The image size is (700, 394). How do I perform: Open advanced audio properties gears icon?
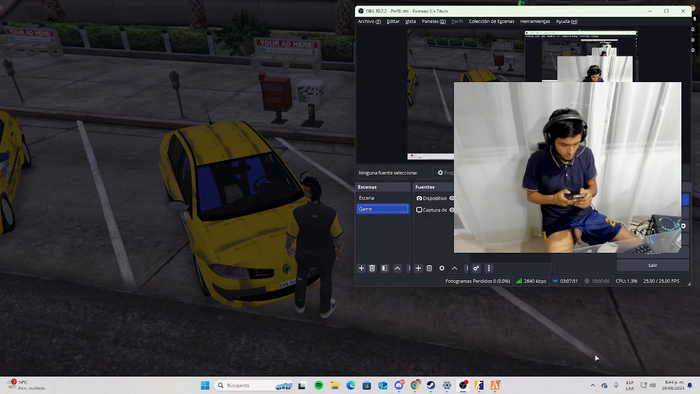[476, 268]
